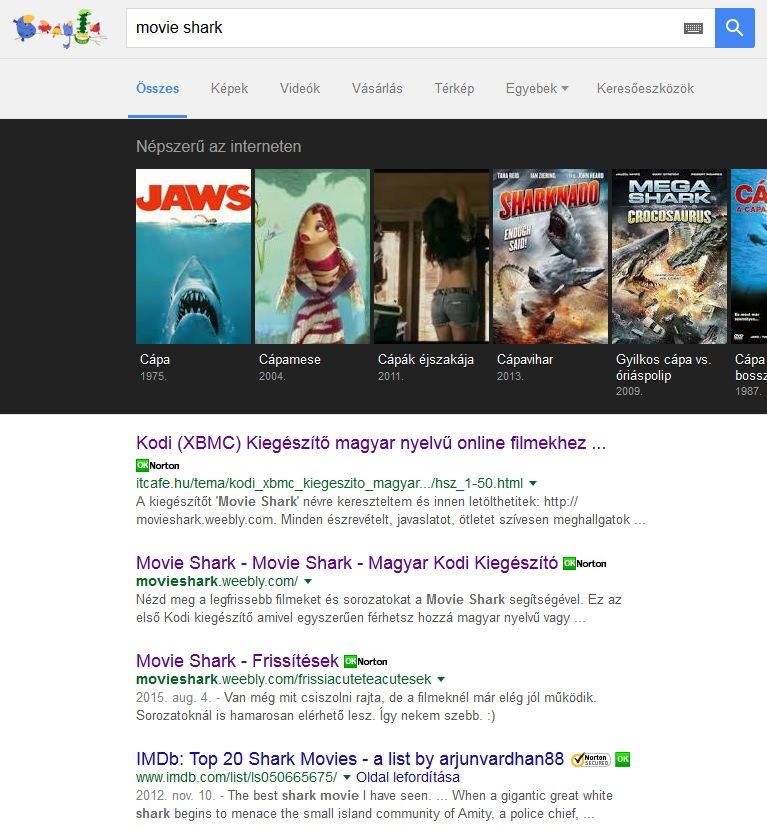Image resolution: width=767 pixels, height=837 pixels.
Task: Click Norton Secured badge beside IMDb result
Action: point(591,759)
